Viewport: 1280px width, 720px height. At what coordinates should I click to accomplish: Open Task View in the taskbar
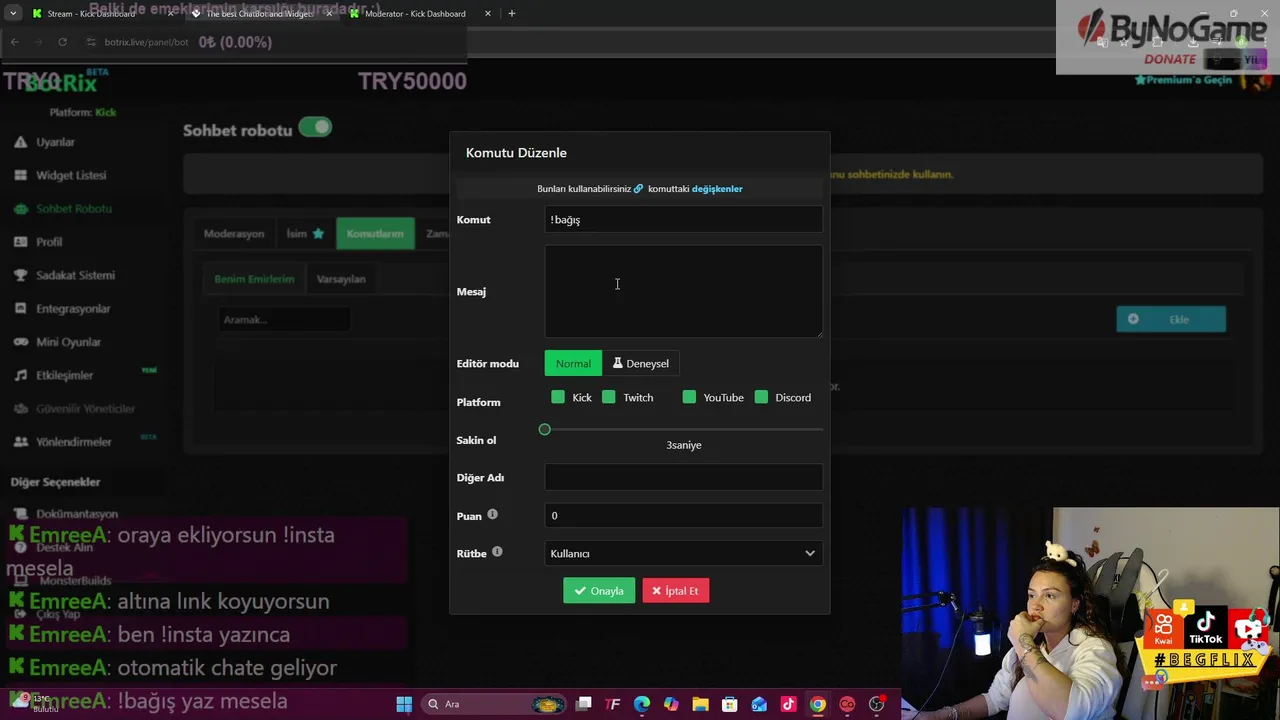pos(584,704)
